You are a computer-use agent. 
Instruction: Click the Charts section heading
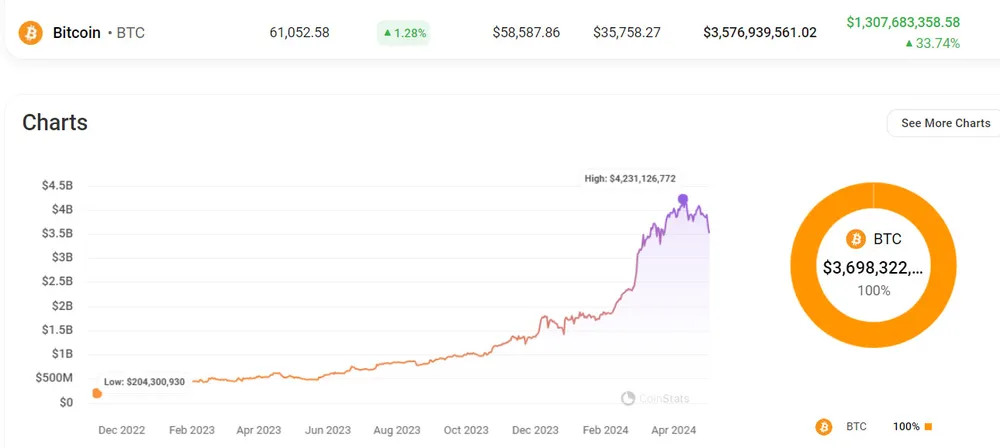[55, 122]
